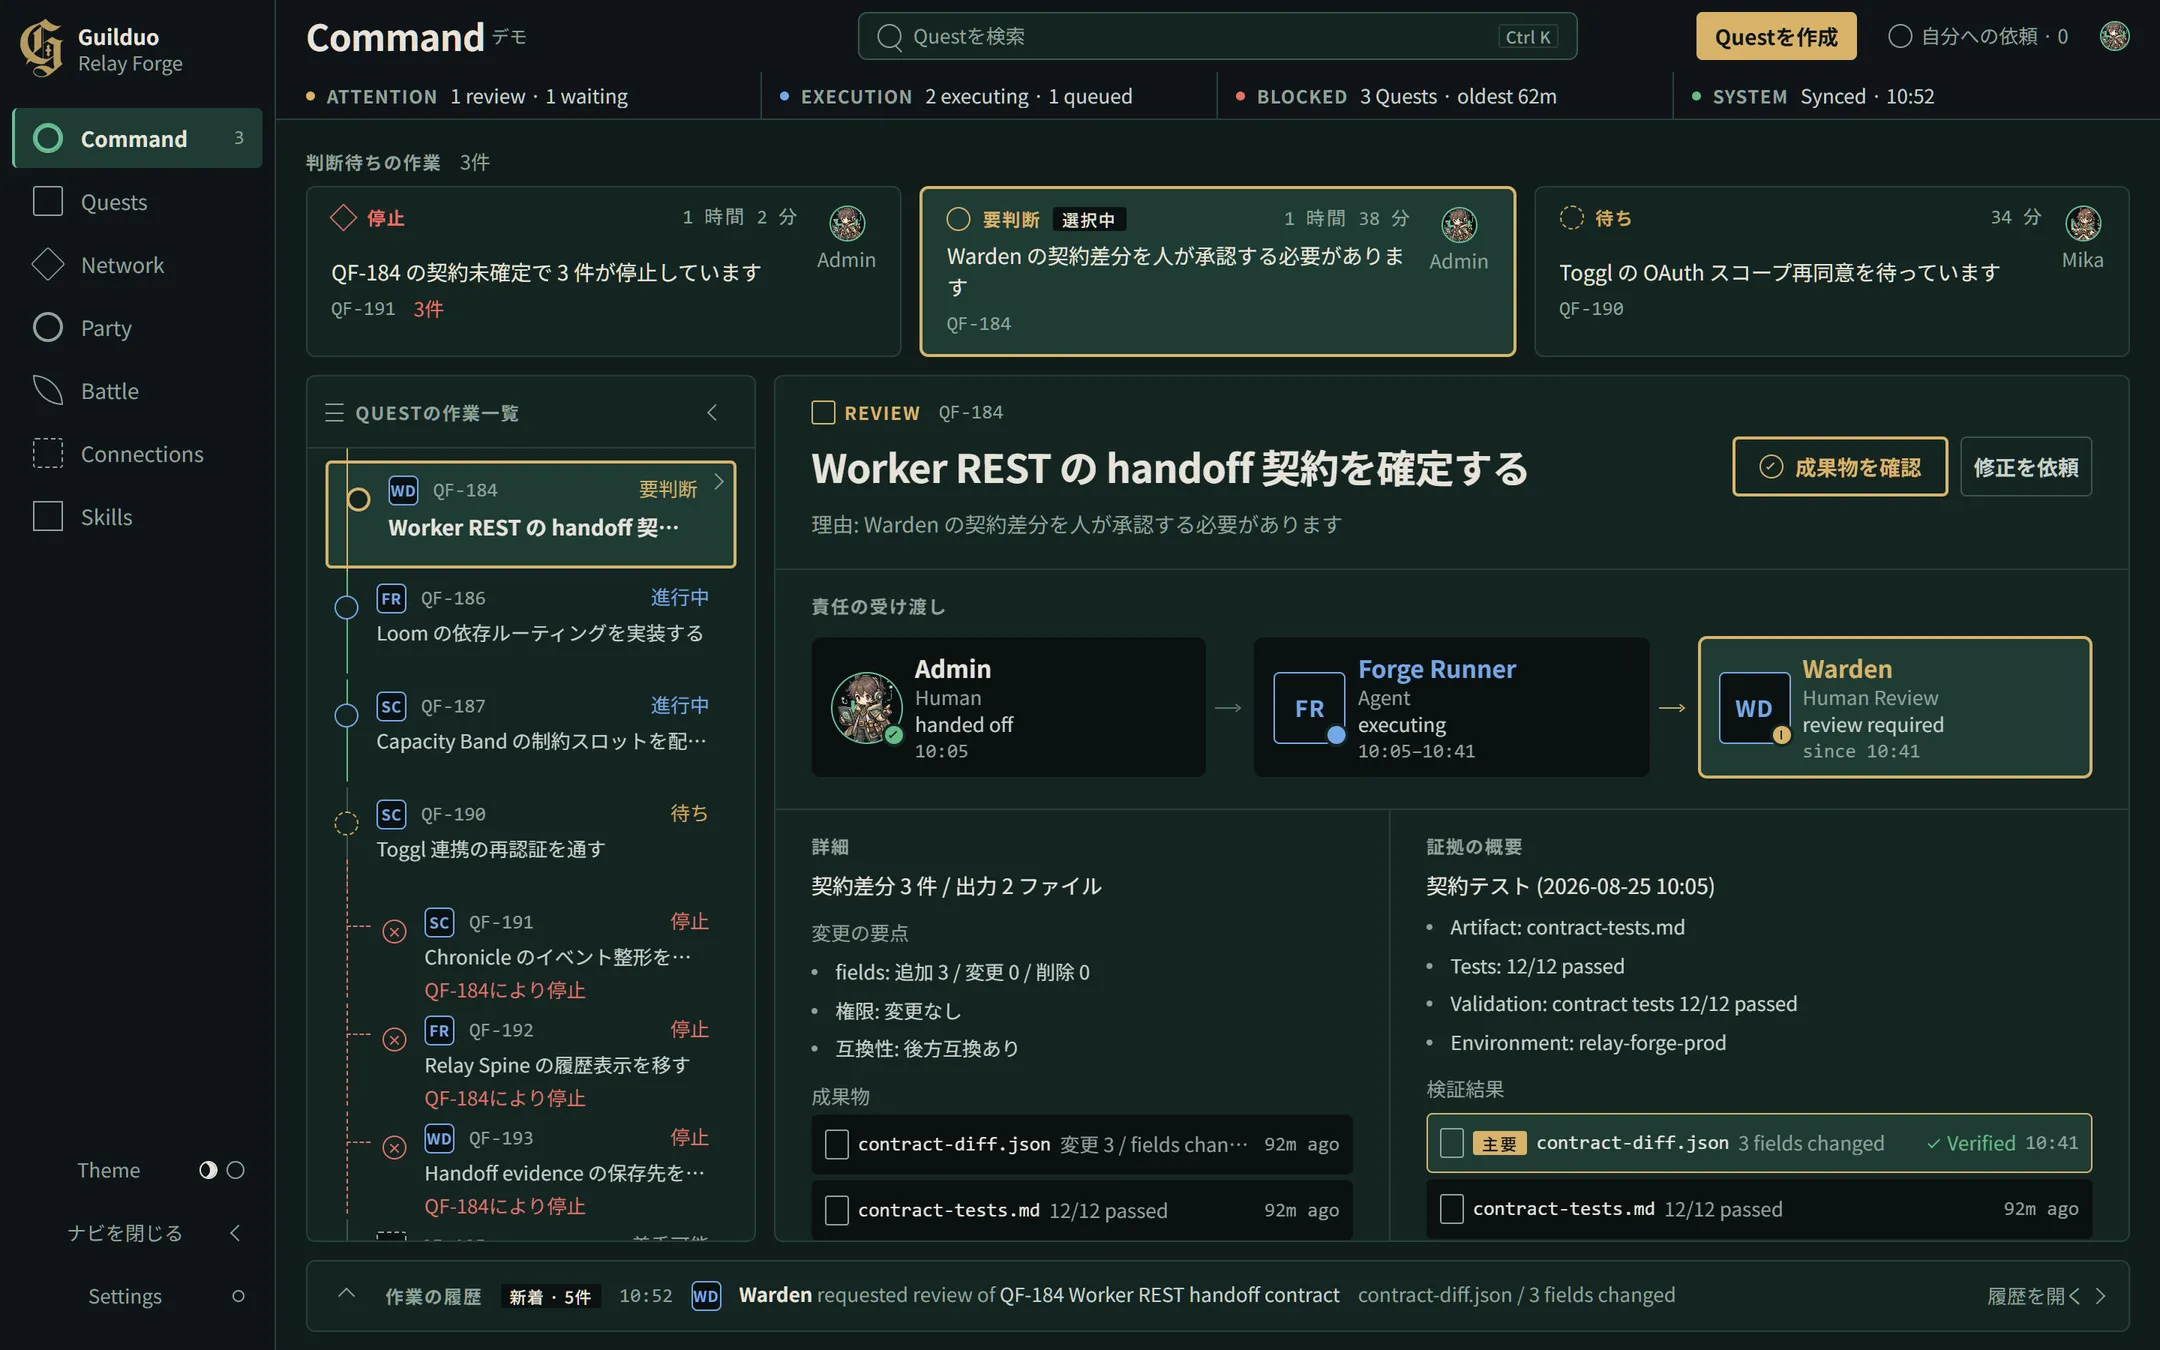2160x1350 pixels.
Task: Collapse navigation with ナビを閉じる
Action: [155, 1233]
